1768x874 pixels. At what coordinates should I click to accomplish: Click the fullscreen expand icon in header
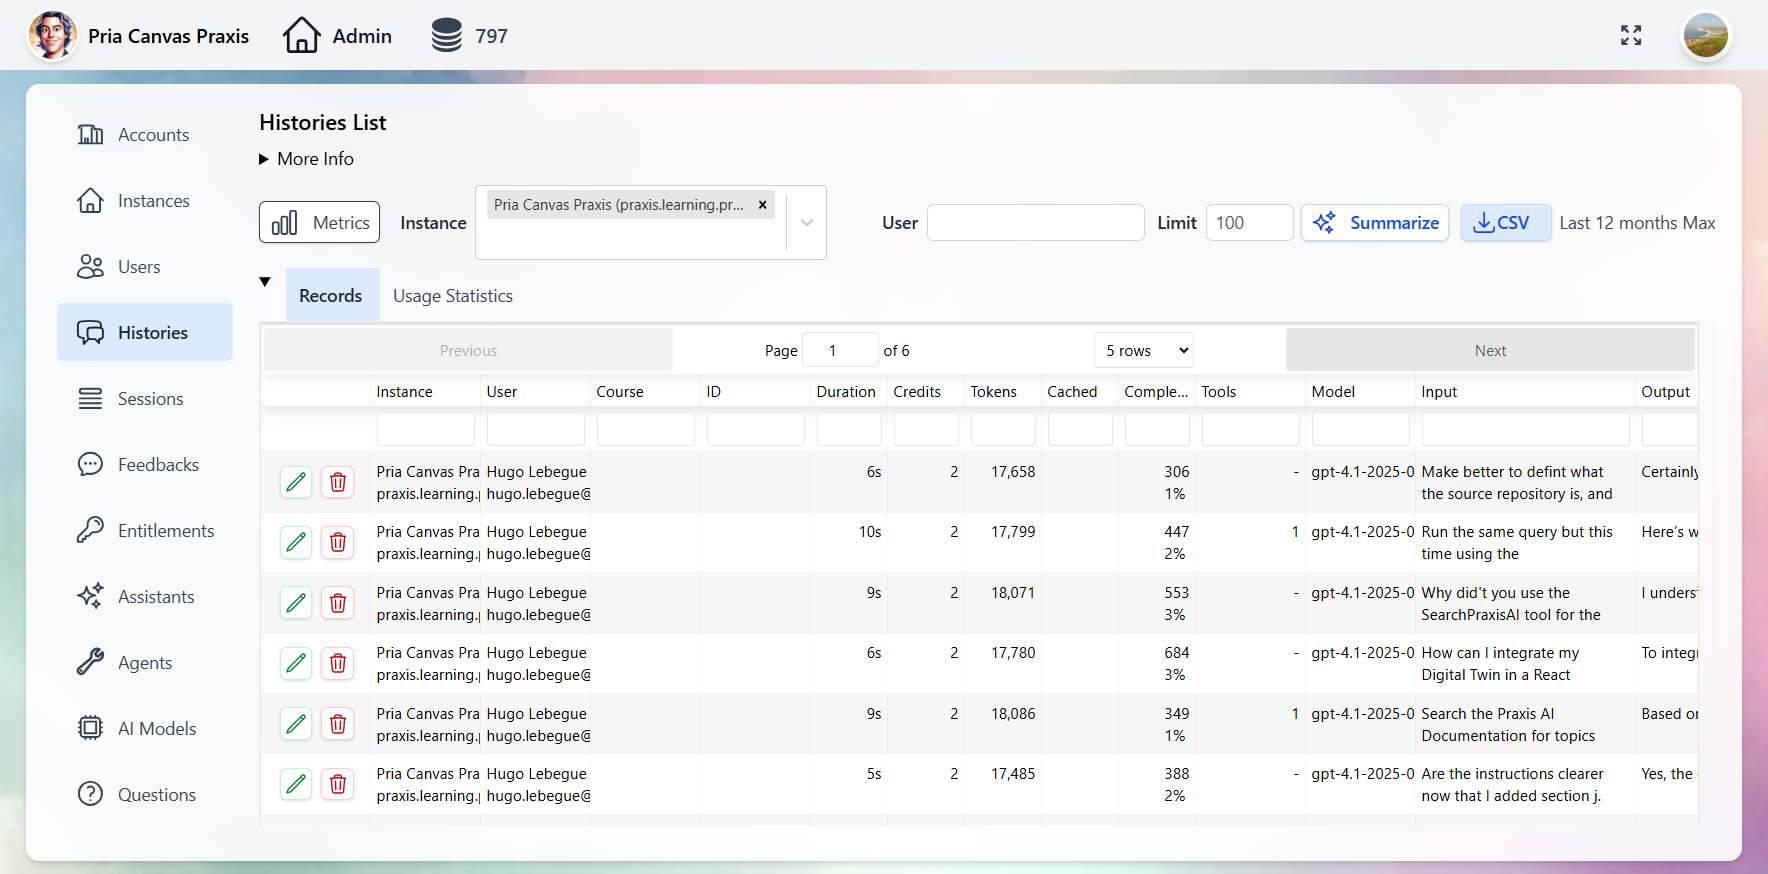point(1631,36)
